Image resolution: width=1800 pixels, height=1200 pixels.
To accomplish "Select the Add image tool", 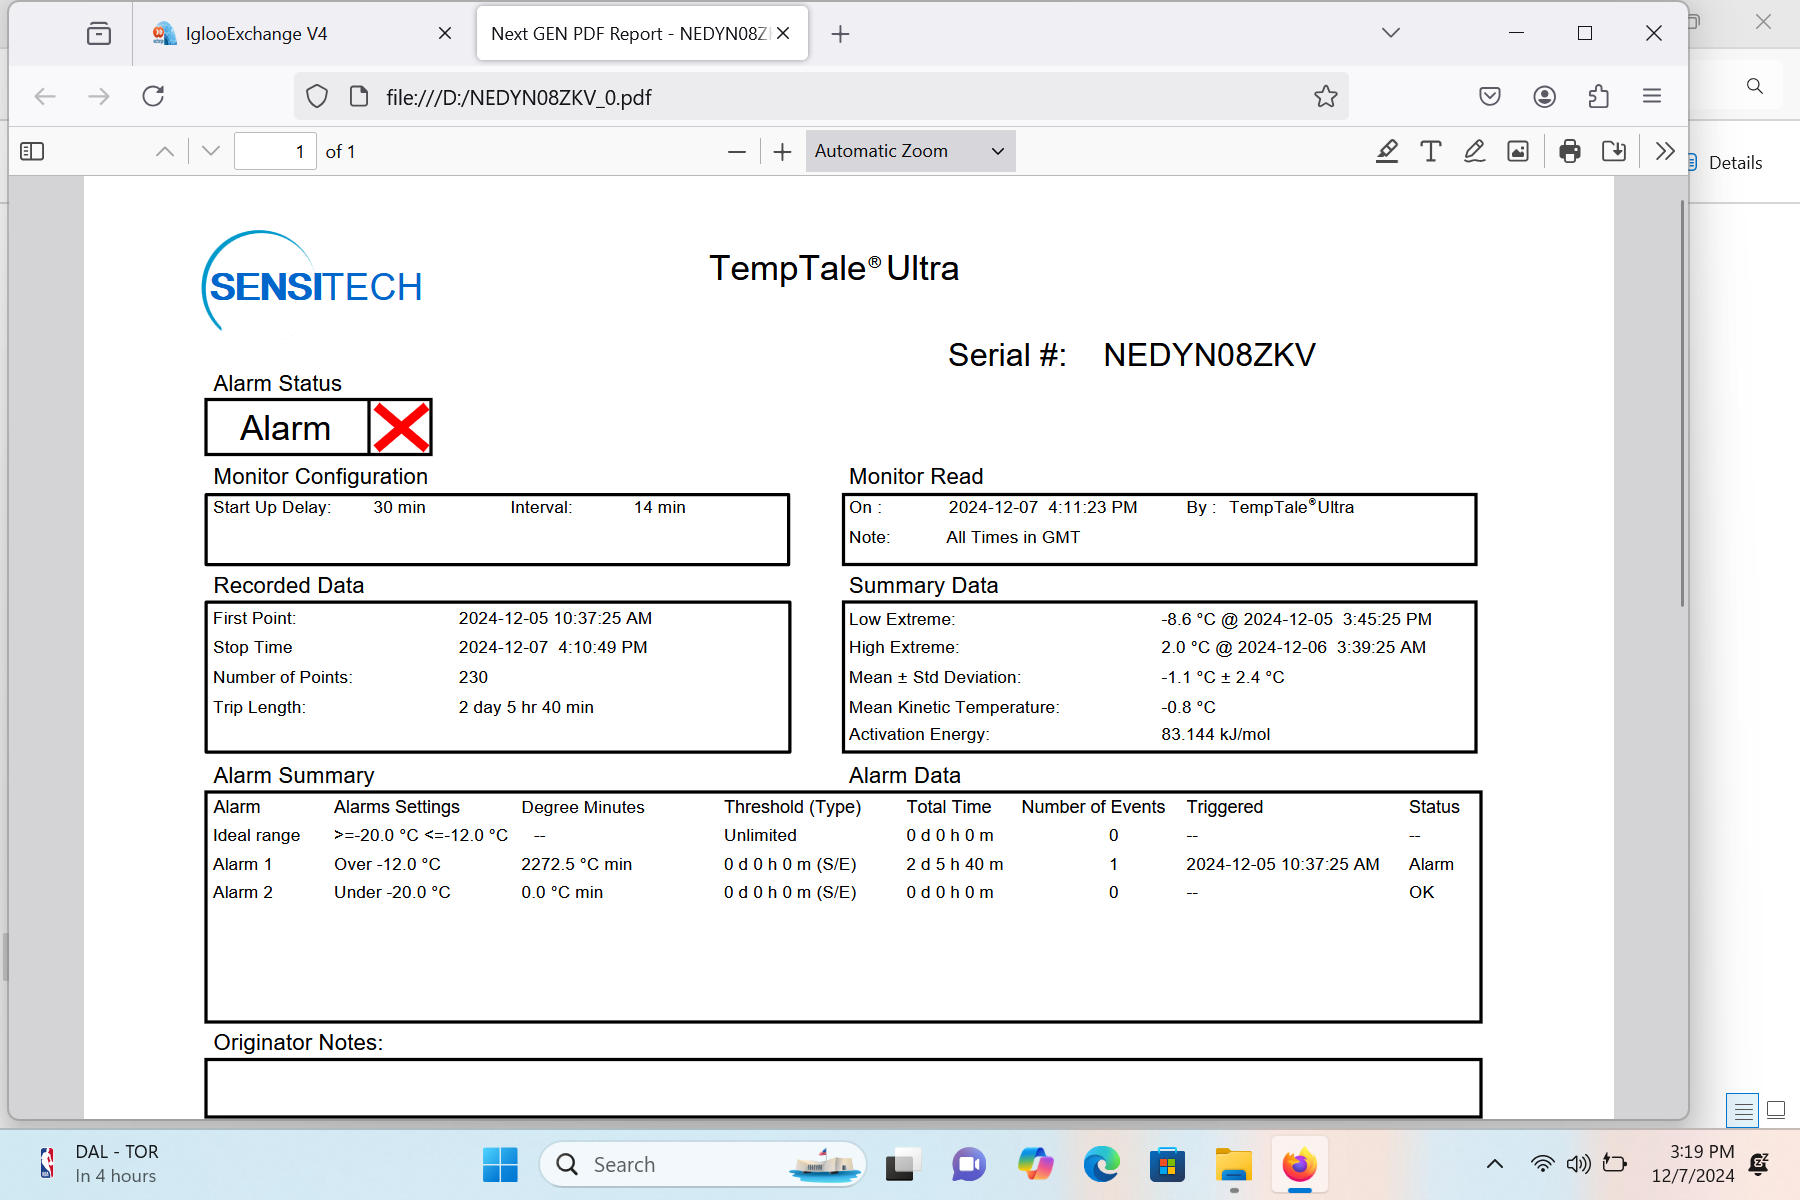I will pos(1518,151).
